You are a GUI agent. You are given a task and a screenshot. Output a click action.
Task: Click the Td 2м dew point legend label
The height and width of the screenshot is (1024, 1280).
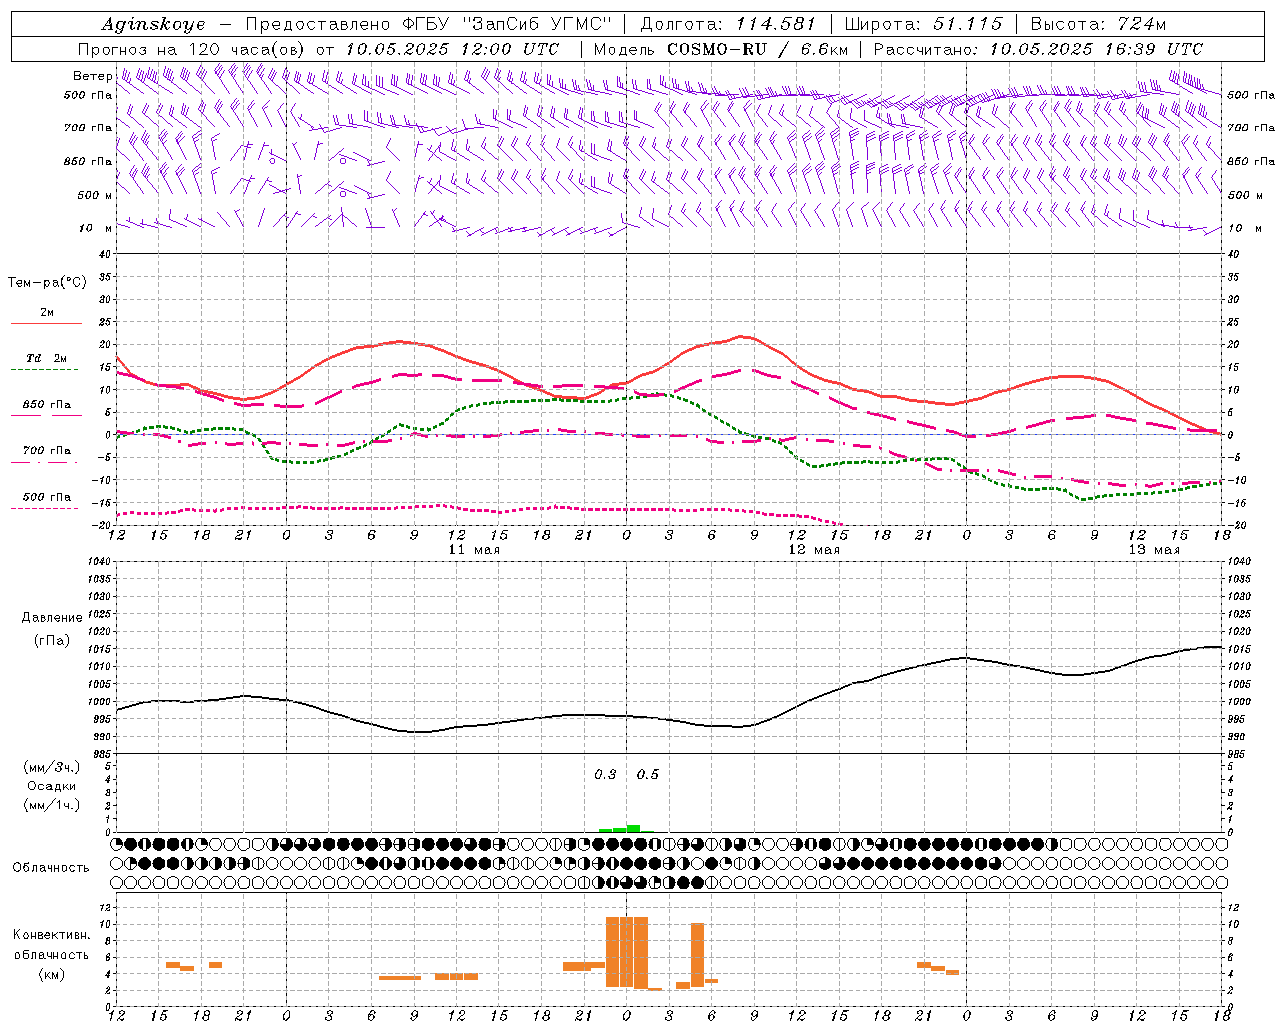click(x=47, y=358)
